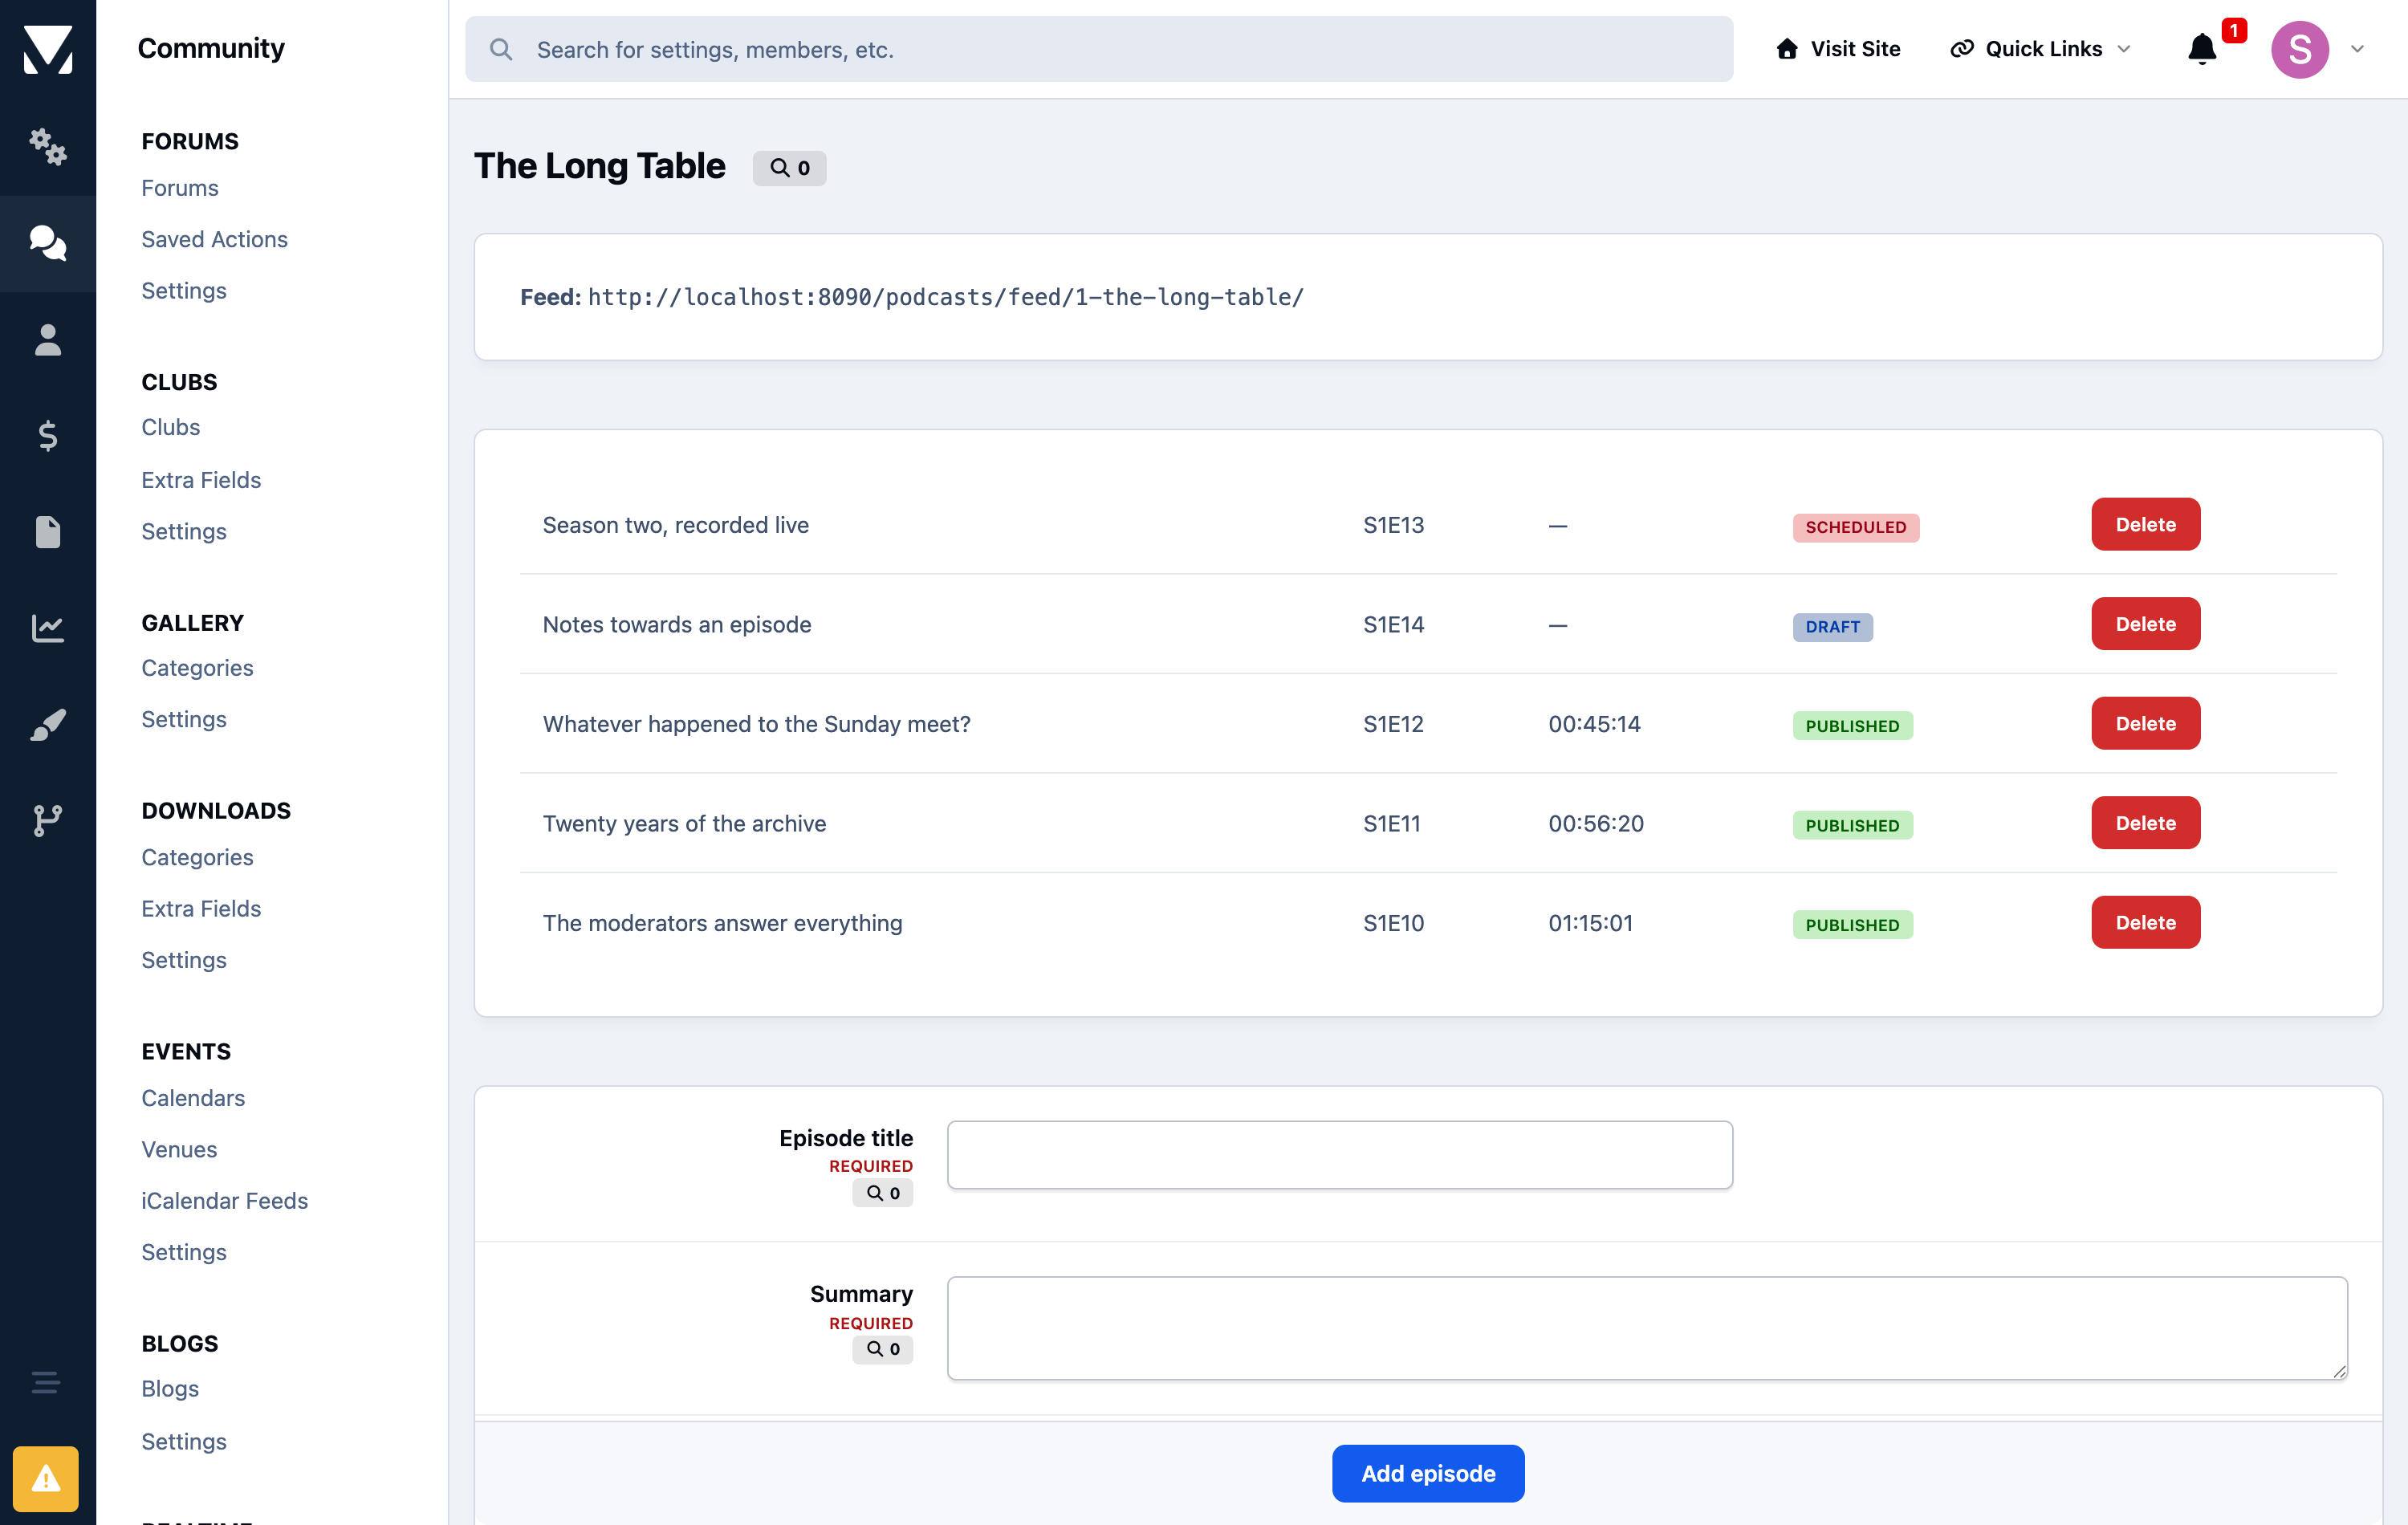Screen dimensions: 2408x1525
Task: Click the reorder menu lines icon
Action: tap(46, 1383)
